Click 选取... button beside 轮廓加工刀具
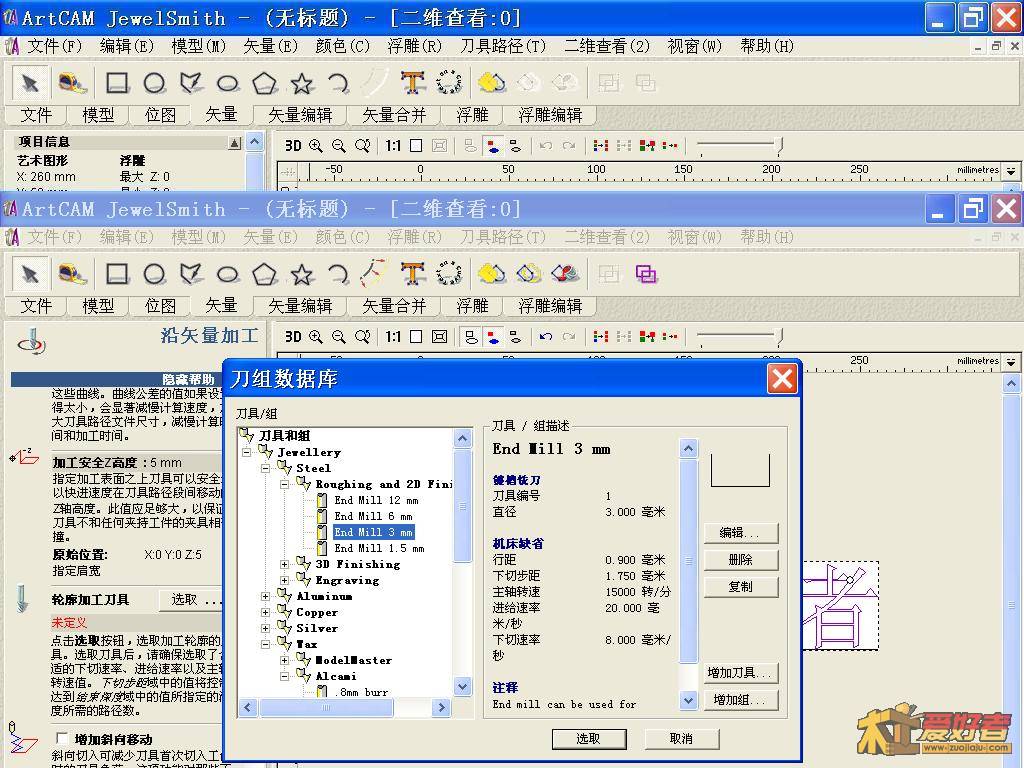The height and width of the screenshot is (768, 1024). (x=193, y=600)
